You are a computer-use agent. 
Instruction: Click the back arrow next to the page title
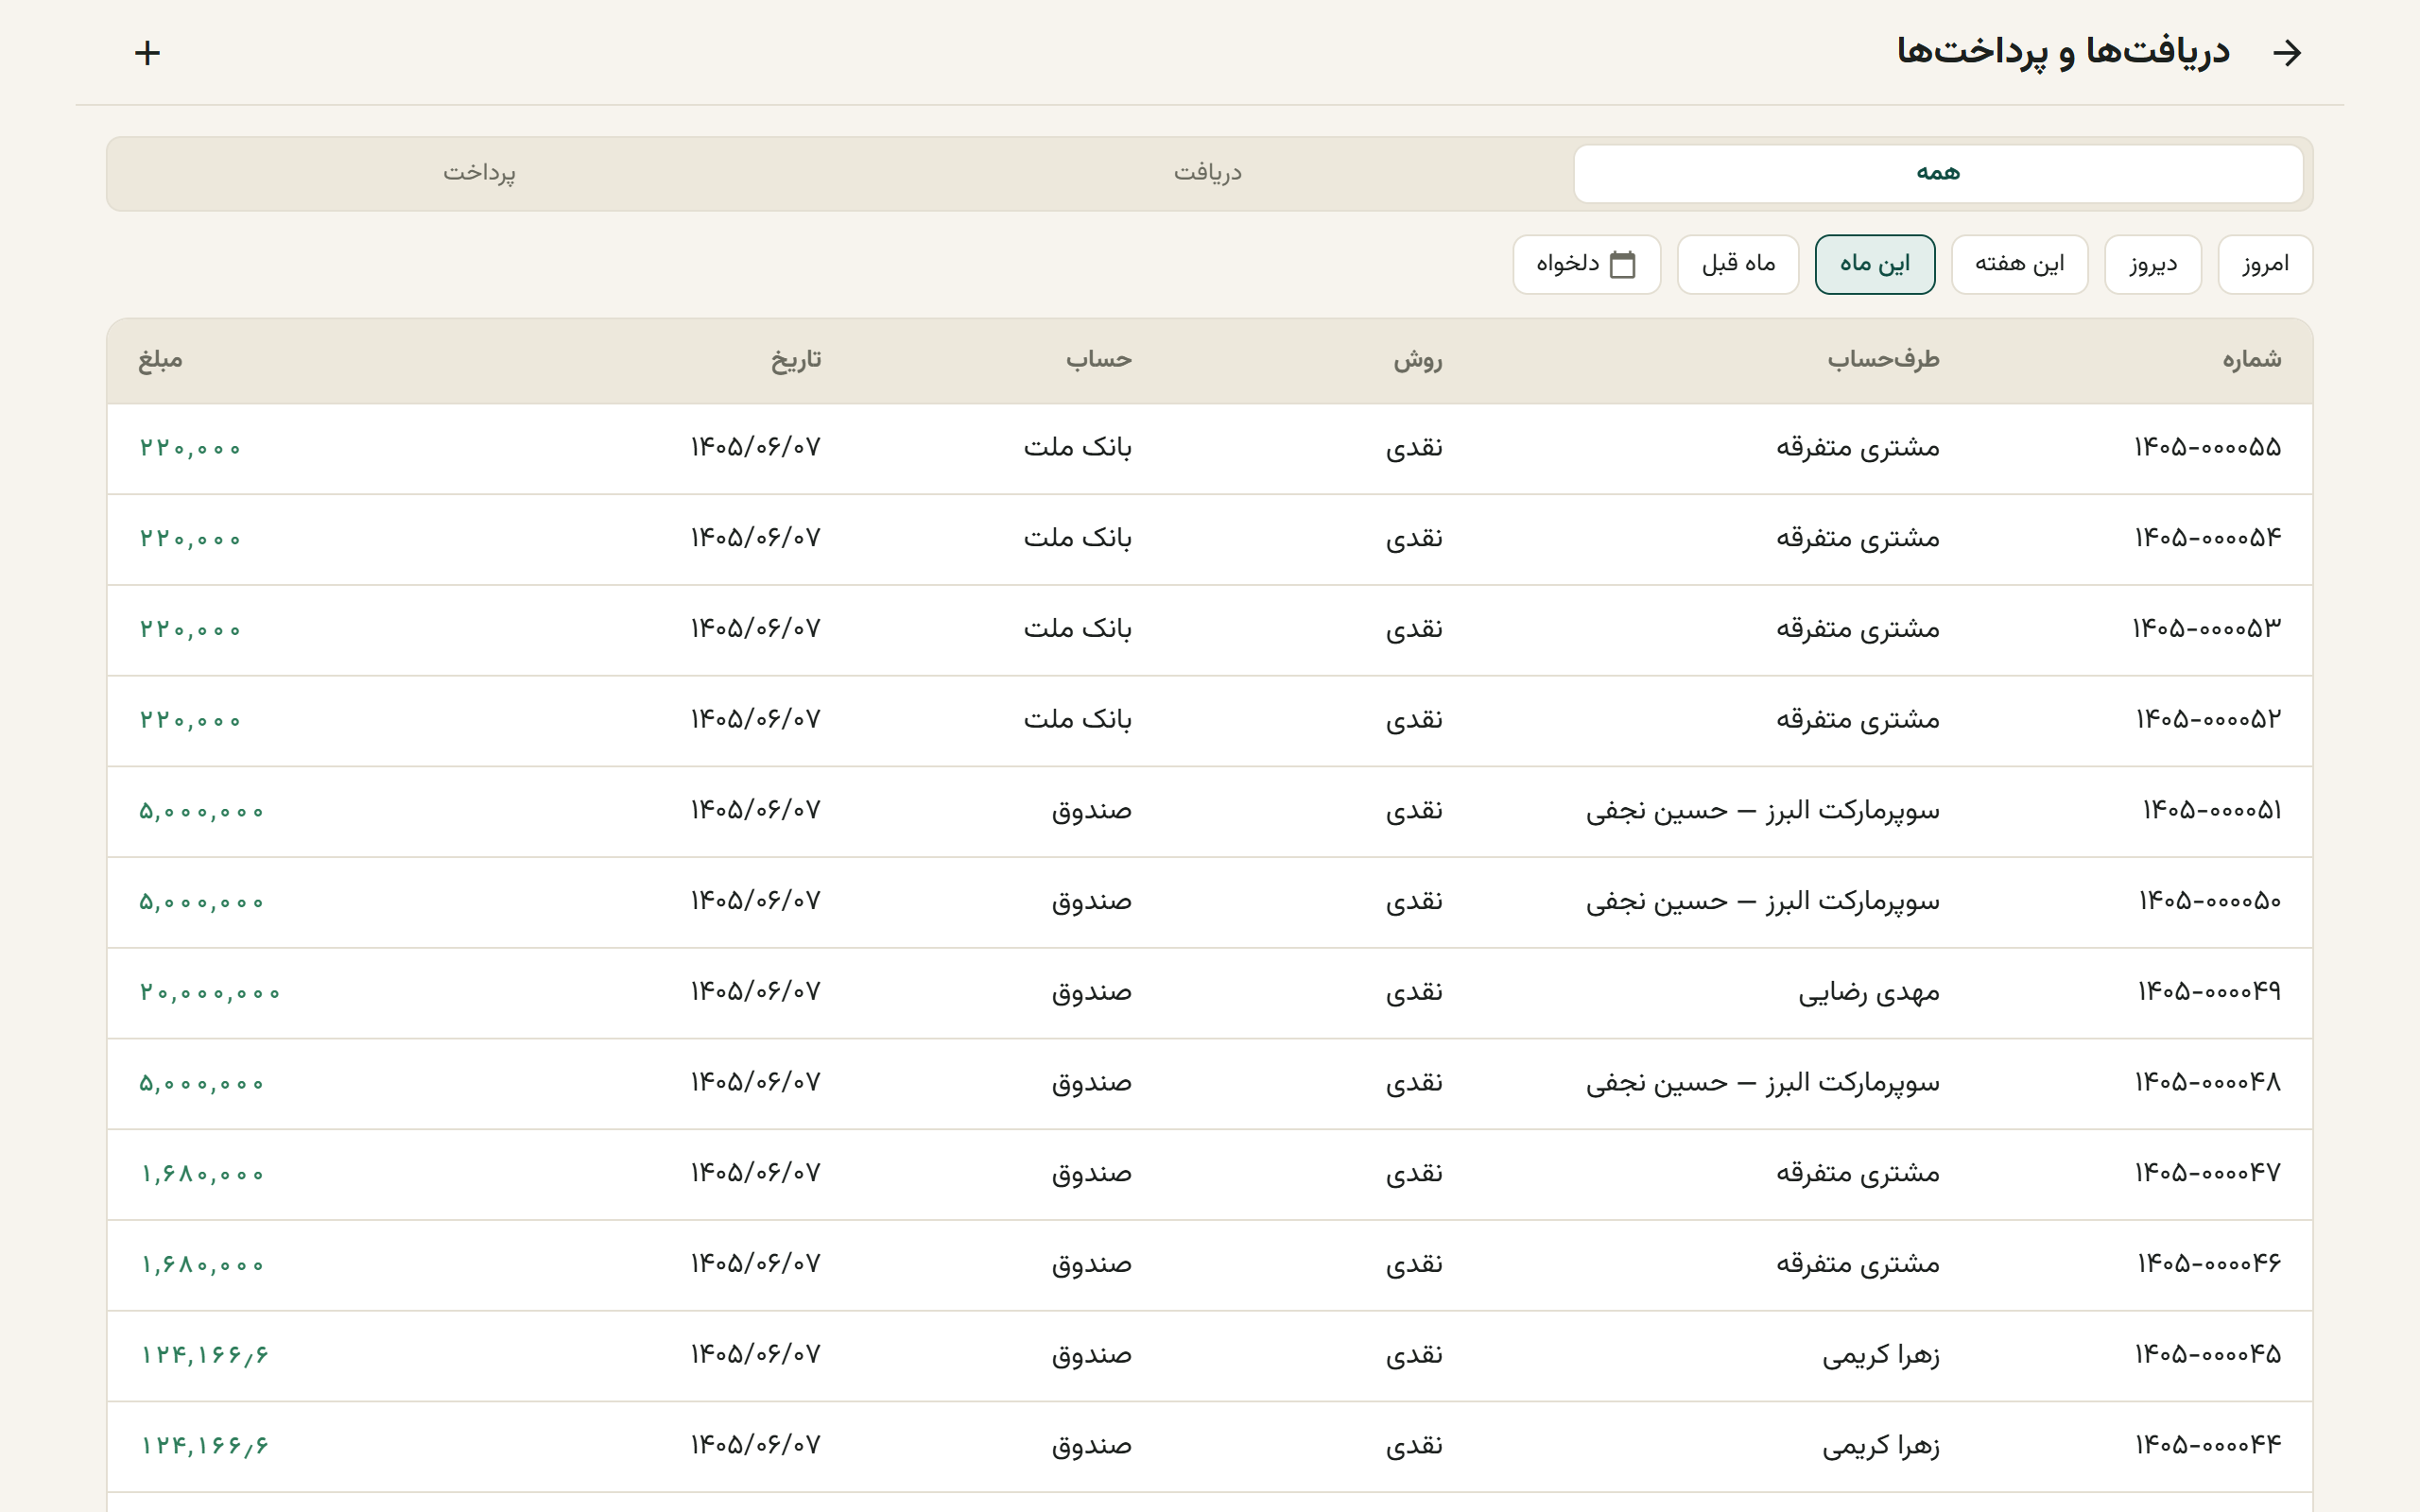coord(2287,53)
